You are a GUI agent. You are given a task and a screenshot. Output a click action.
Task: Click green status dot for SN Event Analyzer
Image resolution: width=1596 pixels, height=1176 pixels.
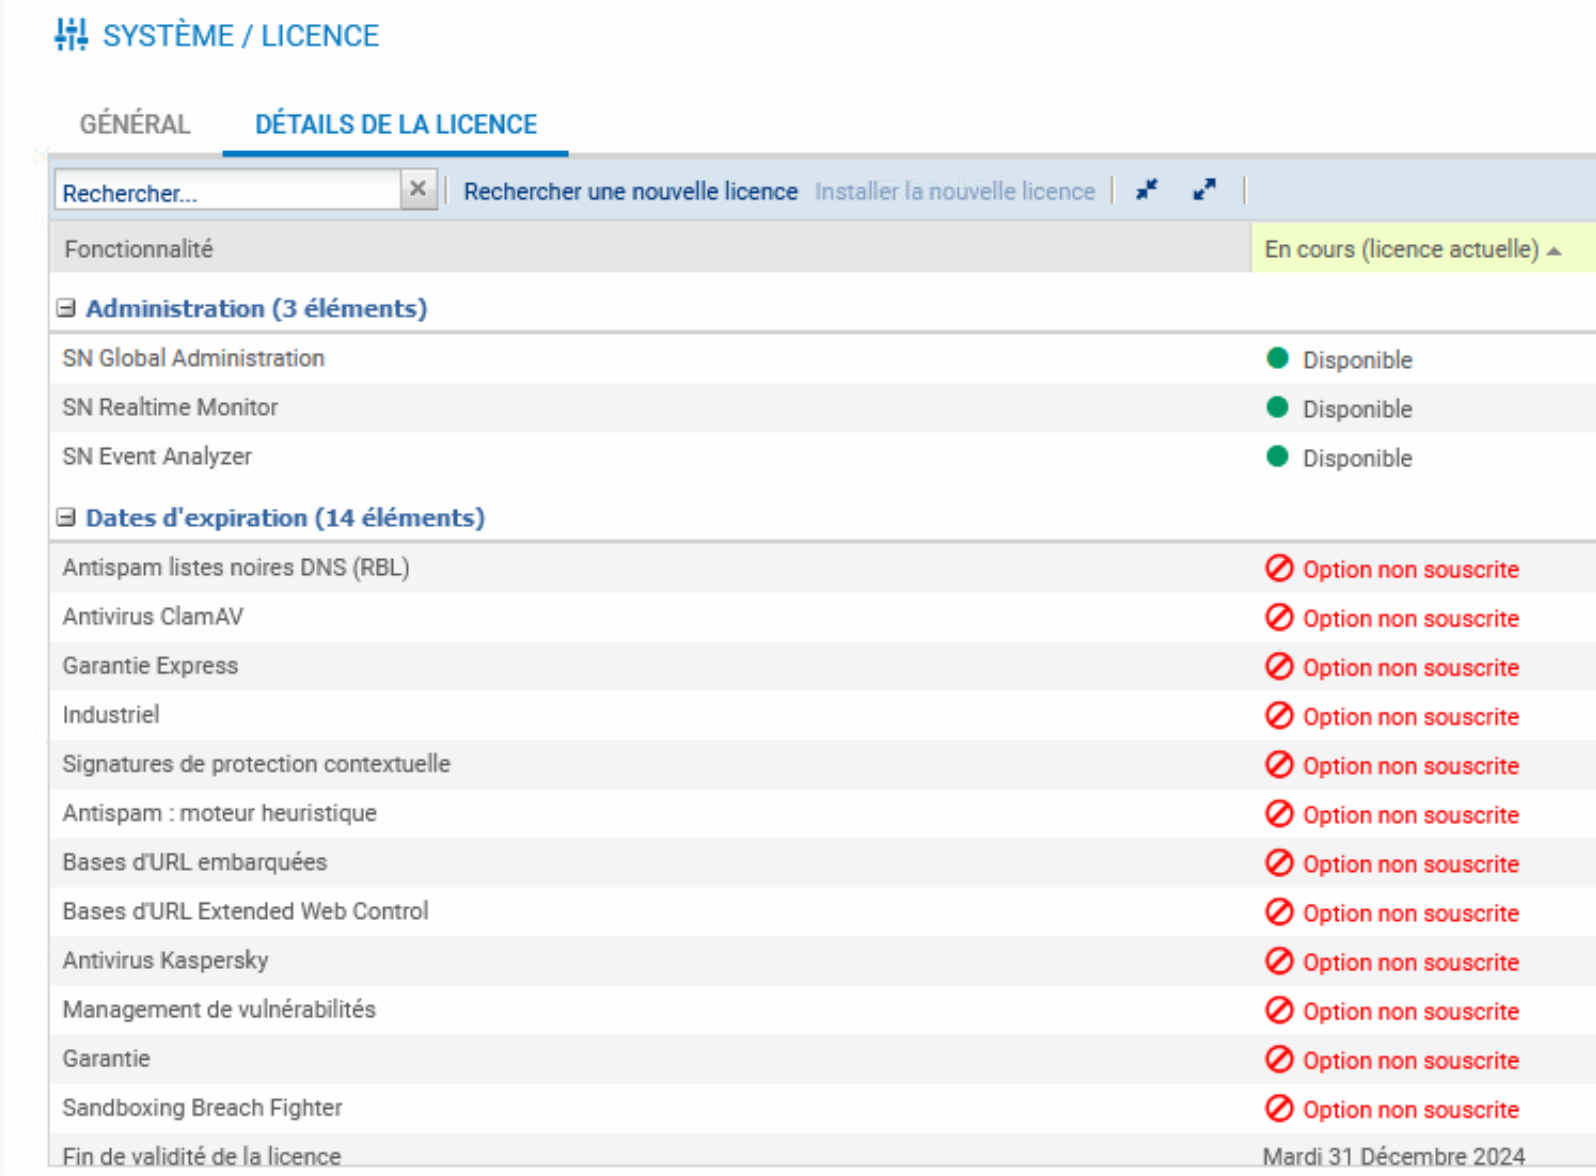pos(1277,457)
